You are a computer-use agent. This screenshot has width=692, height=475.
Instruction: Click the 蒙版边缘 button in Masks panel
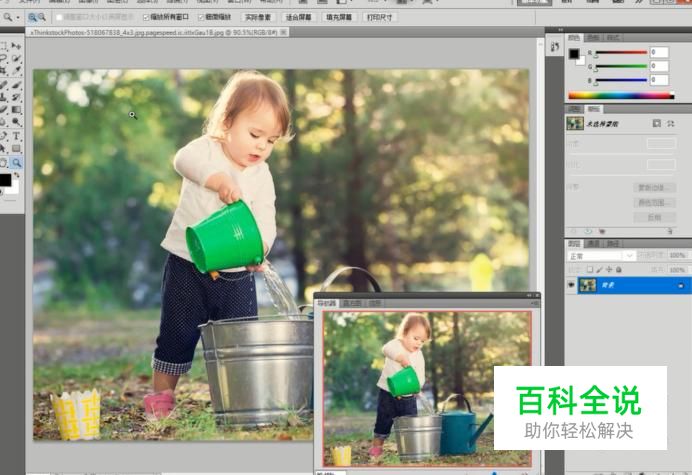[654, 188]
